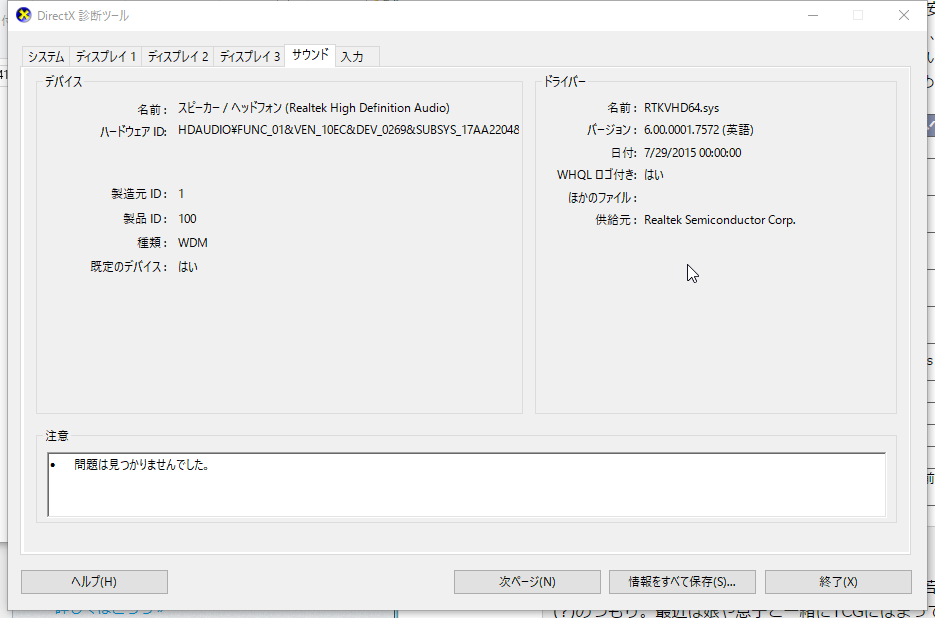Click inside the 注意 notes text box

466,484
